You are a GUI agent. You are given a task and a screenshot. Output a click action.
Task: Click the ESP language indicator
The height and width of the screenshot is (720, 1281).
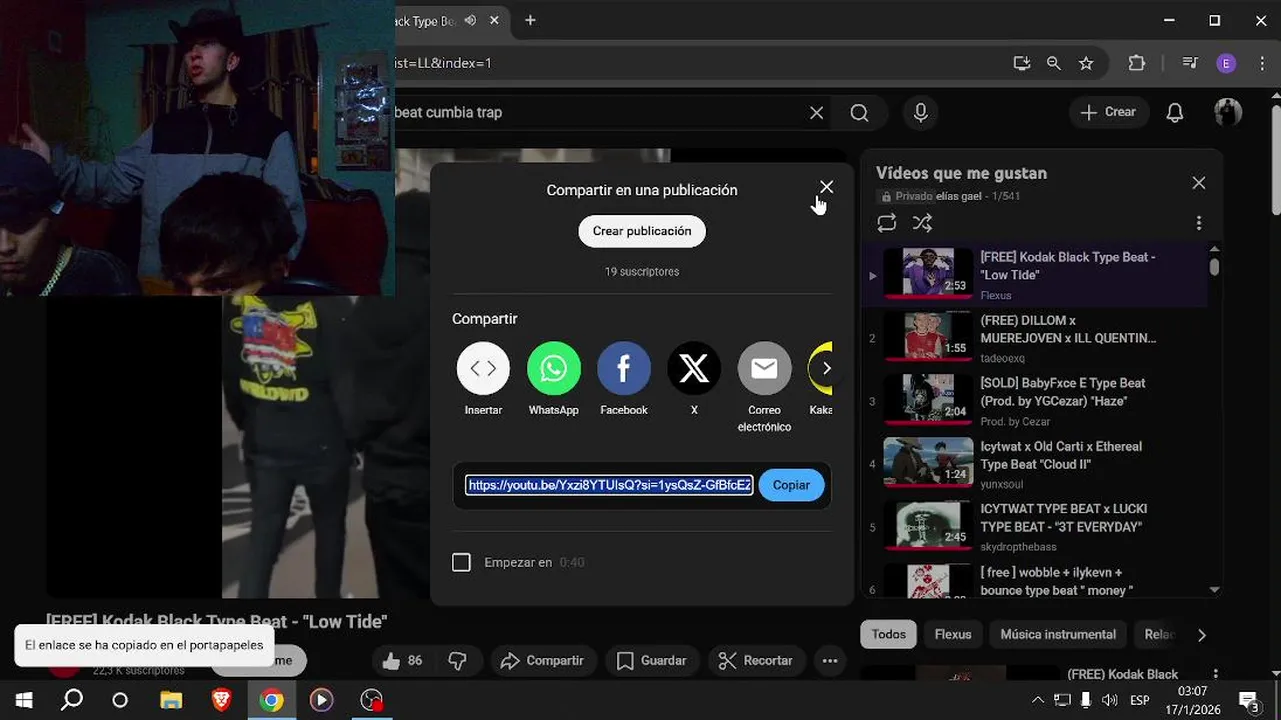click(x=1139, y=700)
